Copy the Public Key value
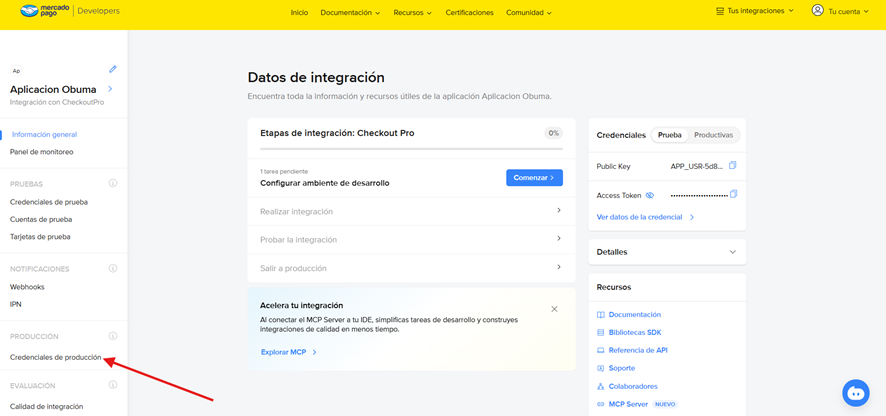The width and height of the screenshot is (886, 416). tap(733, 166)
